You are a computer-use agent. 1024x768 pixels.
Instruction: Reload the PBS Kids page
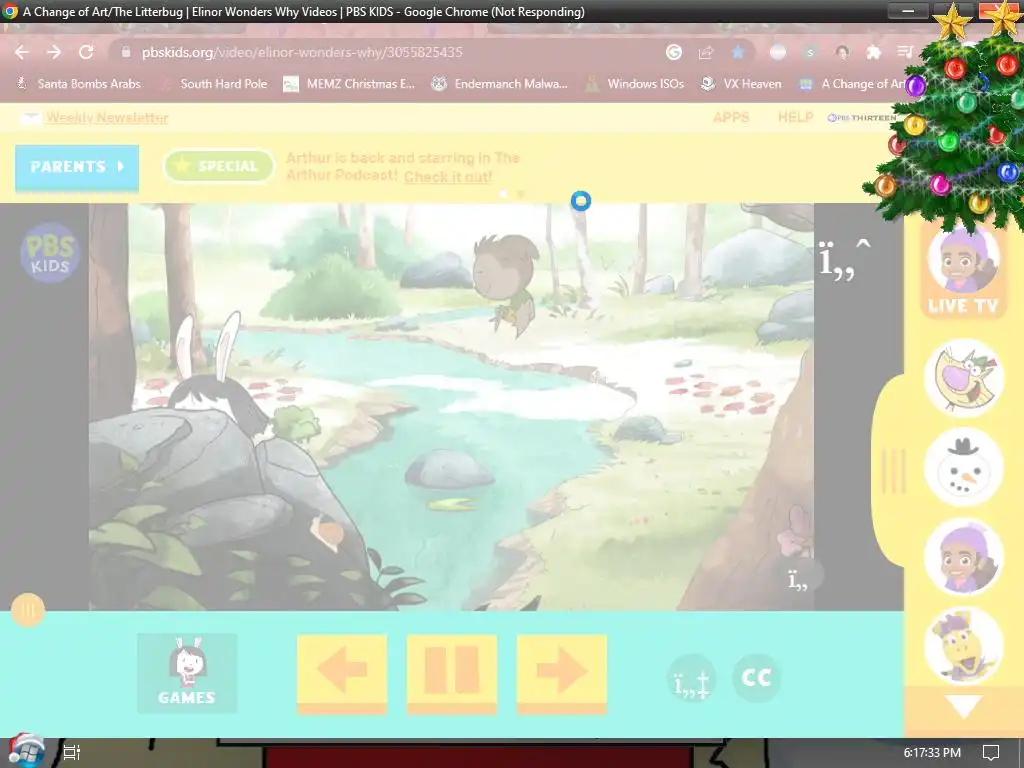click(x=86, y=52)
